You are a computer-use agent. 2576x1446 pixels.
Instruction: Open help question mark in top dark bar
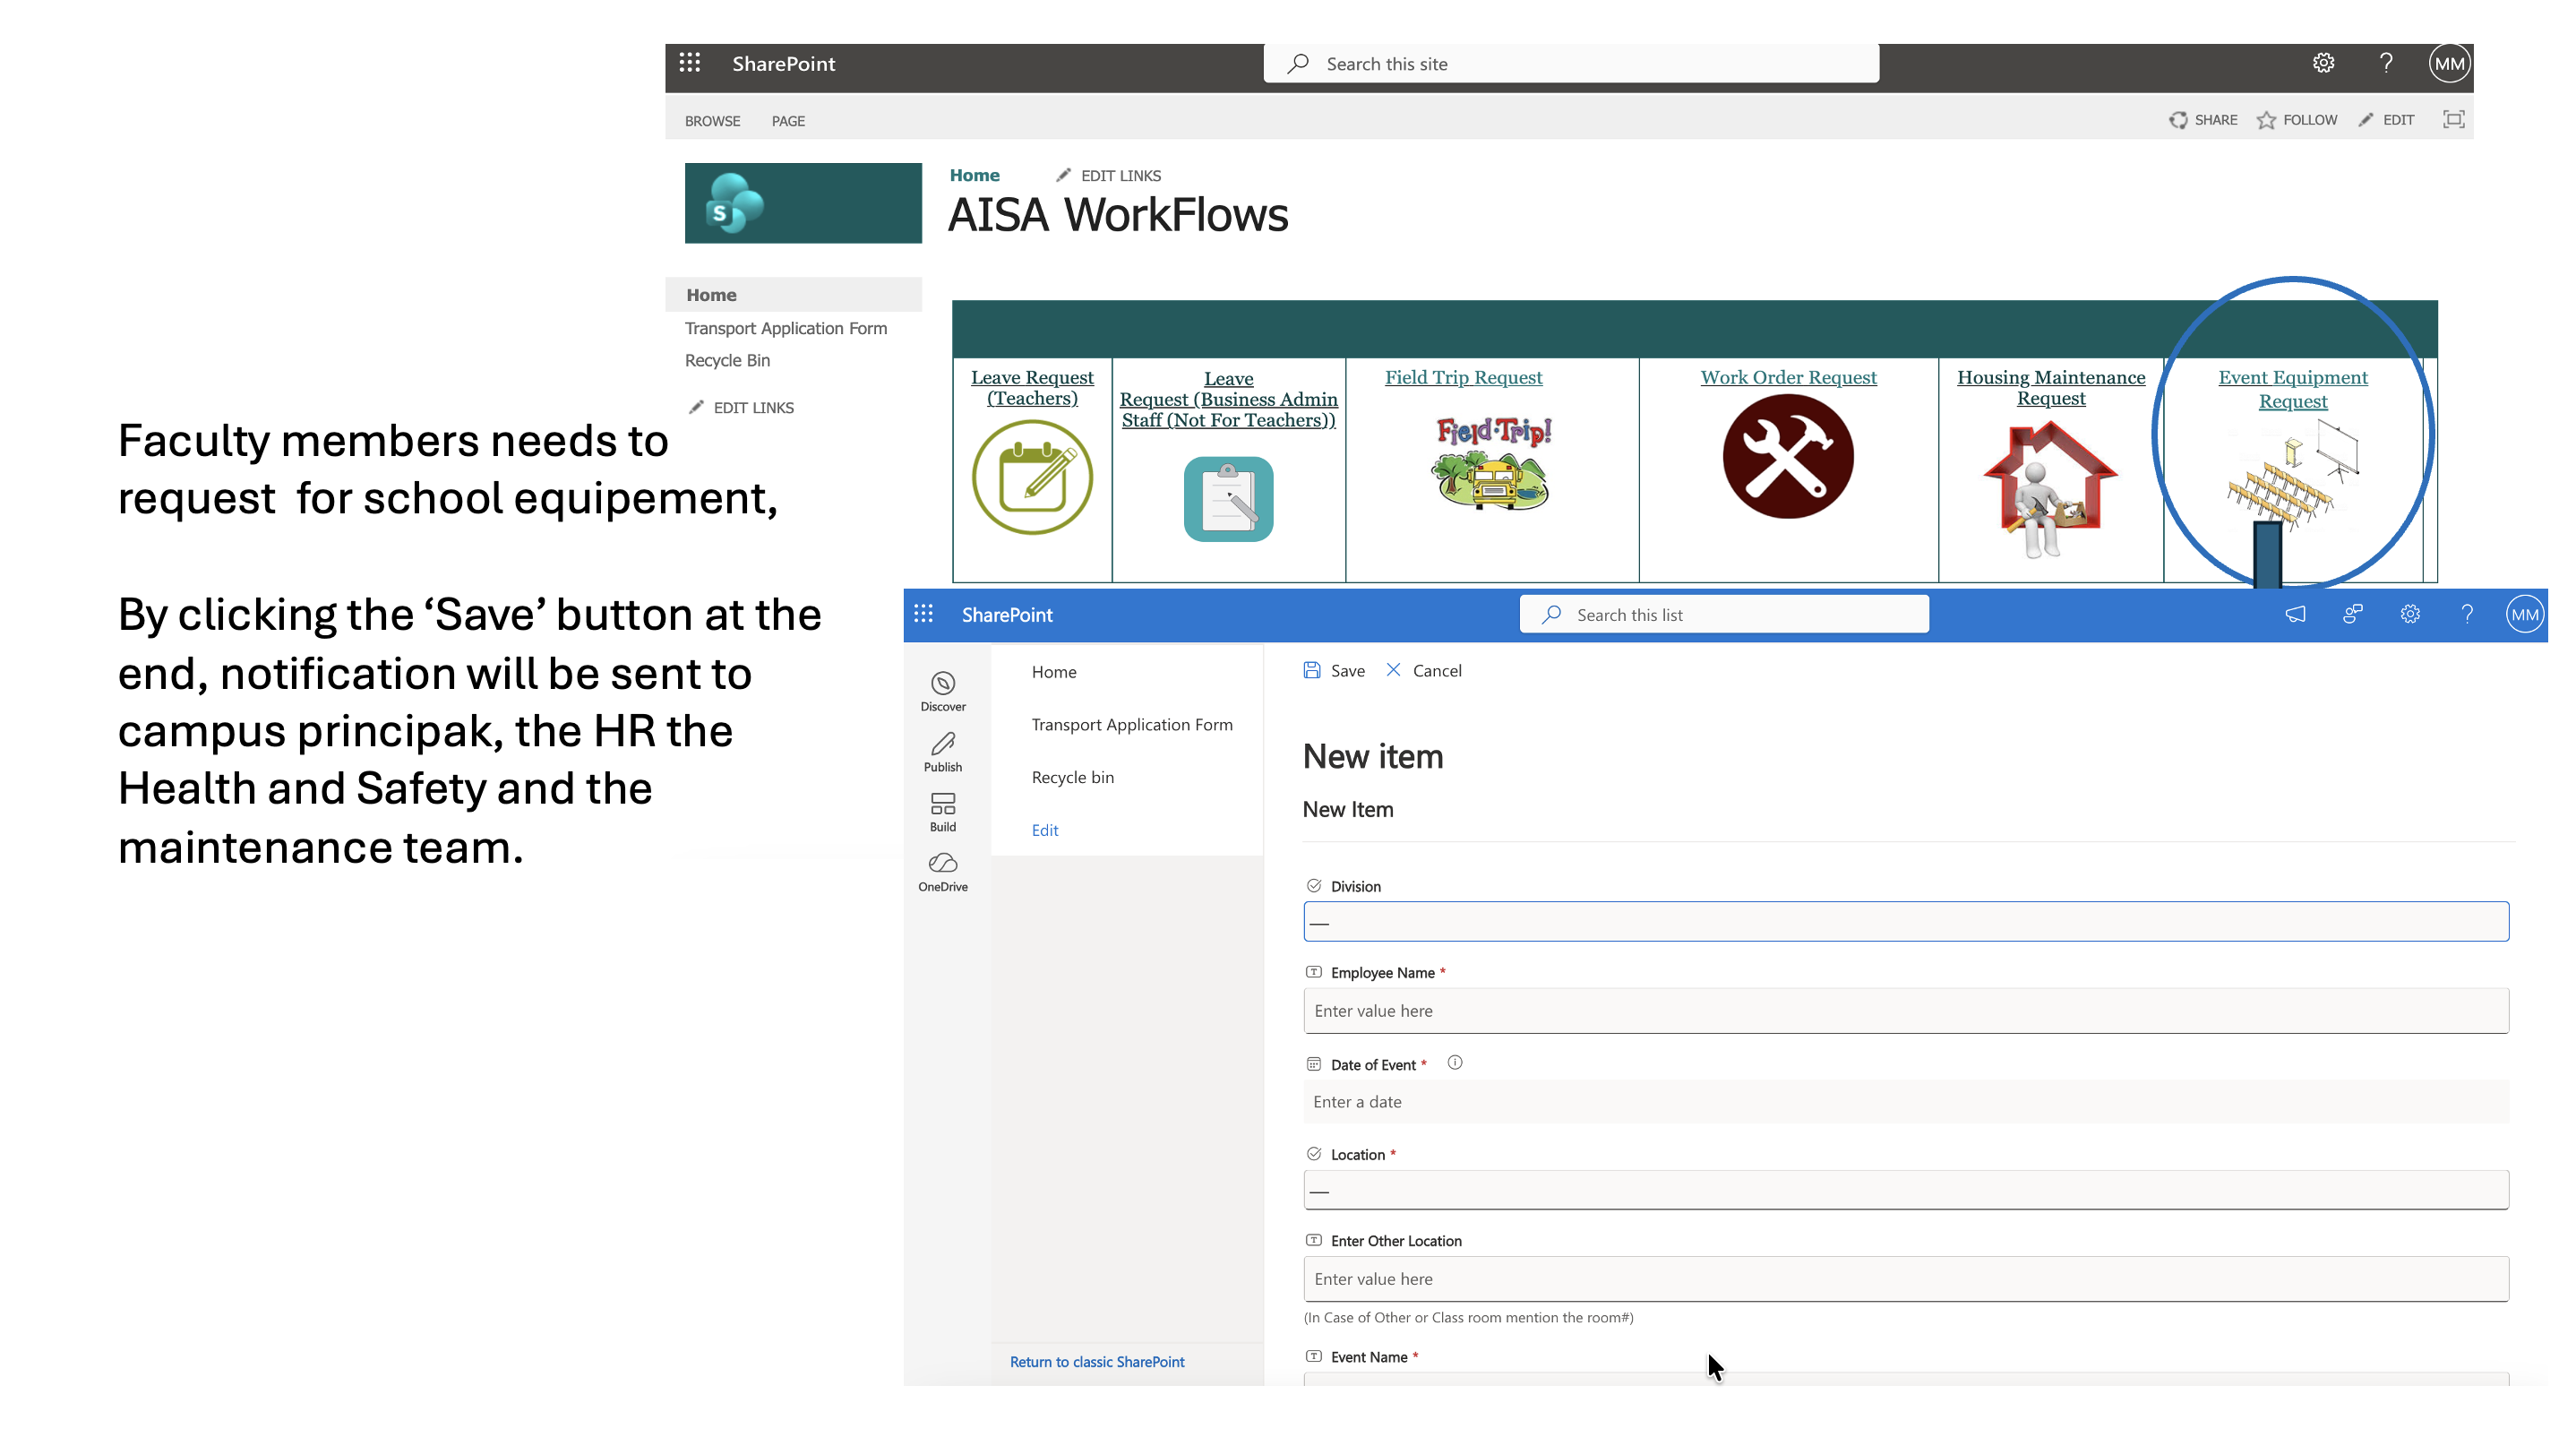(x=2387, y=63)
